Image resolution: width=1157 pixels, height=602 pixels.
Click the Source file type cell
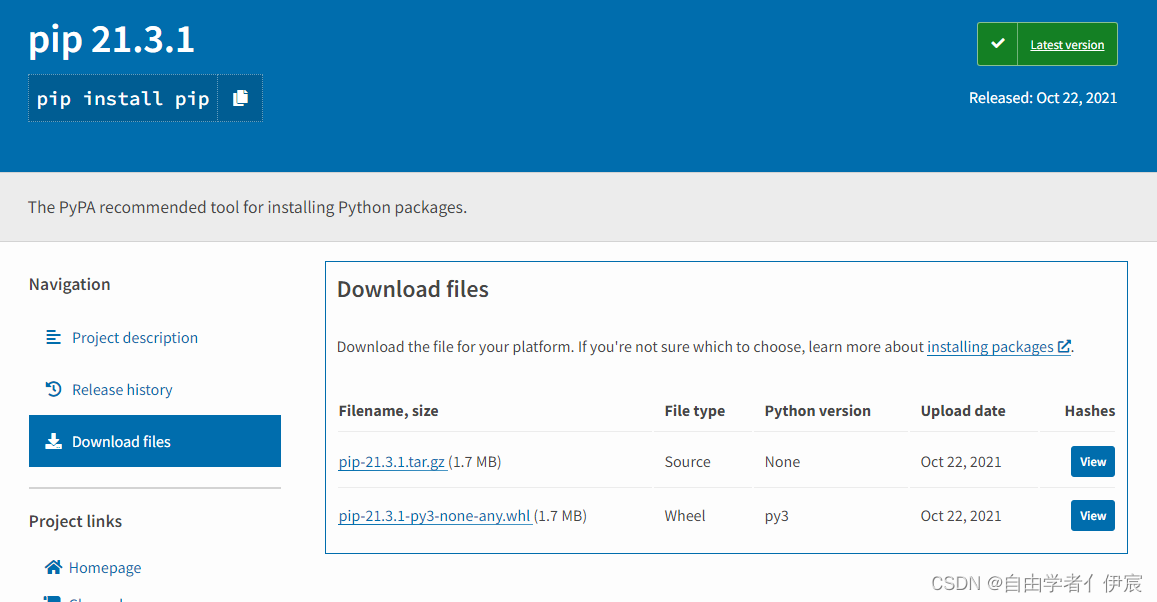point(688,462)
